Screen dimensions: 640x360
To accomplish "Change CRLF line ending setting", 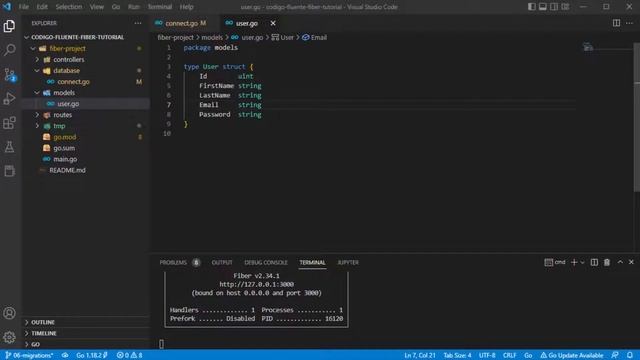I will [x=509, y=355].
